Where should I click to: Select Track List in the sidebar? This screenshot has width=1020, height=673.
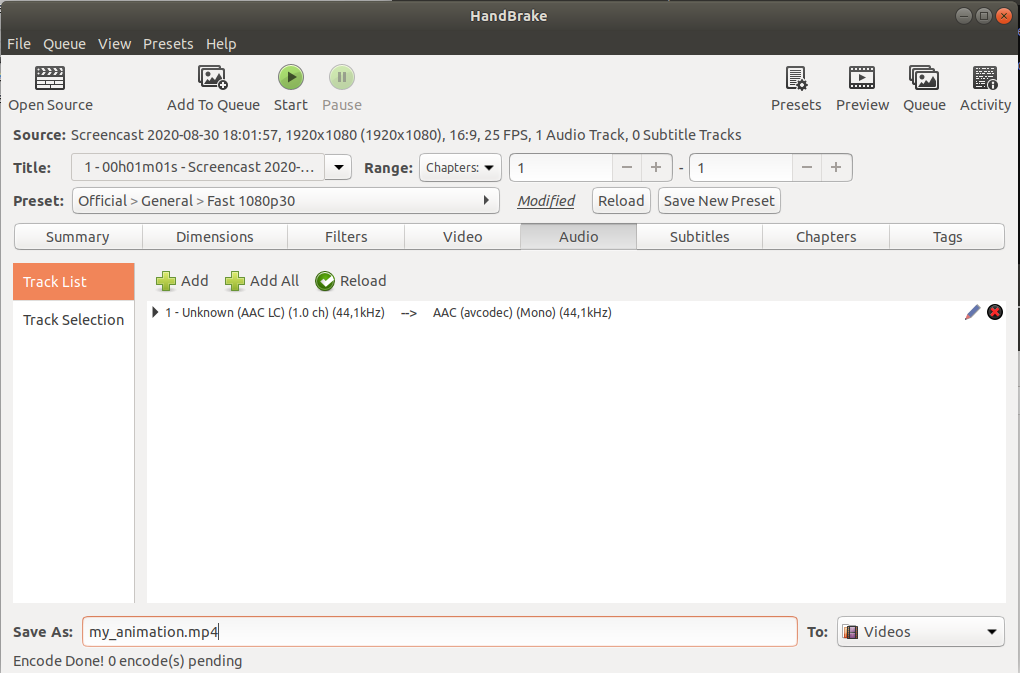click(74, 282)
